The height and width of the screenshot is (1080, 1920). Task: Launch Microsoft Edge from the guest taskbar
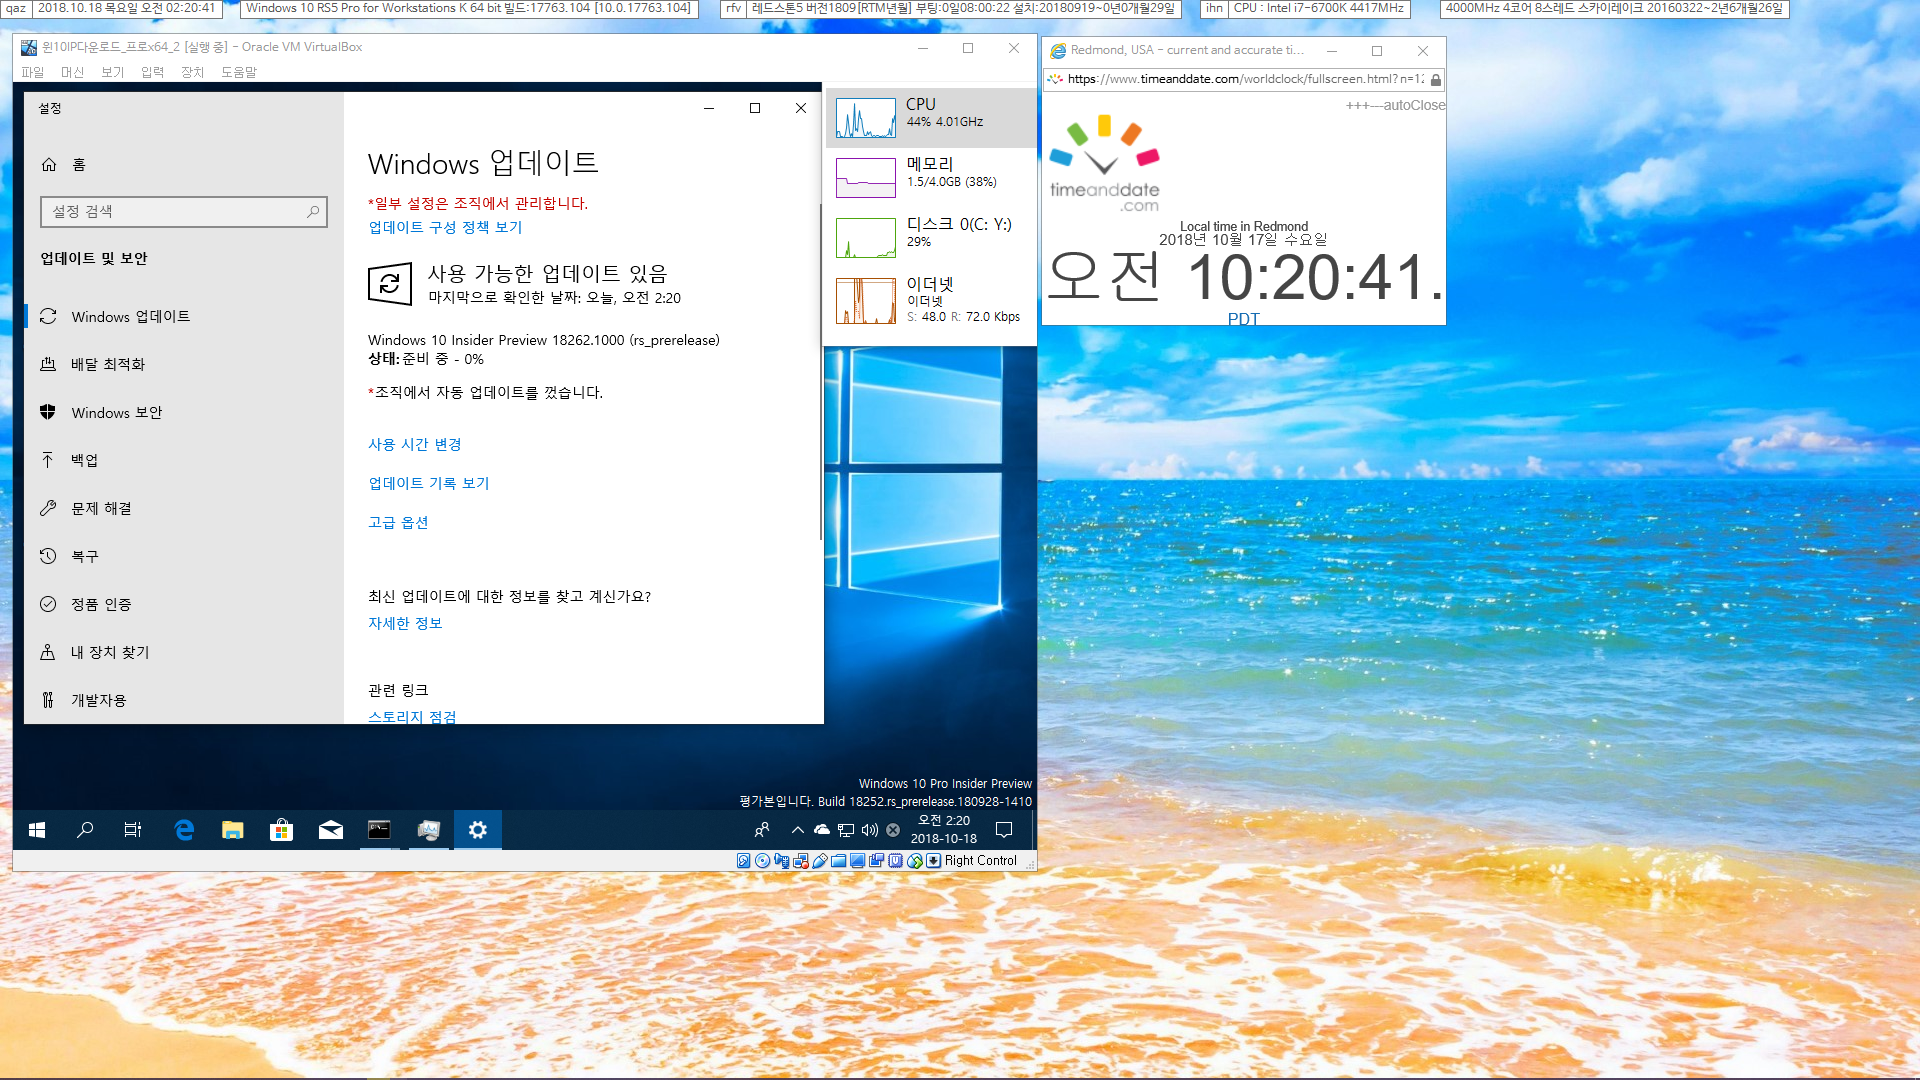[x=184, y=830]
